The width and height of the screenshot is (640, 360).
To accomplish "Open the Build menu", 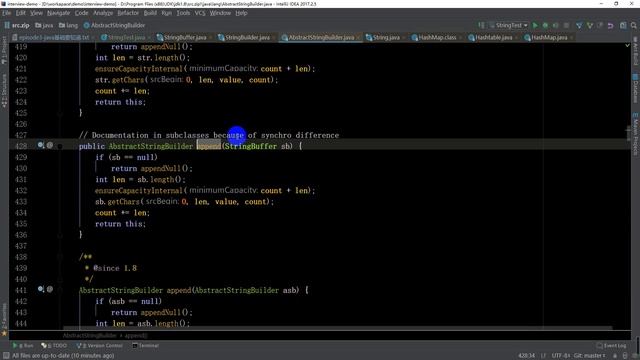I will (x=150, y=13).
